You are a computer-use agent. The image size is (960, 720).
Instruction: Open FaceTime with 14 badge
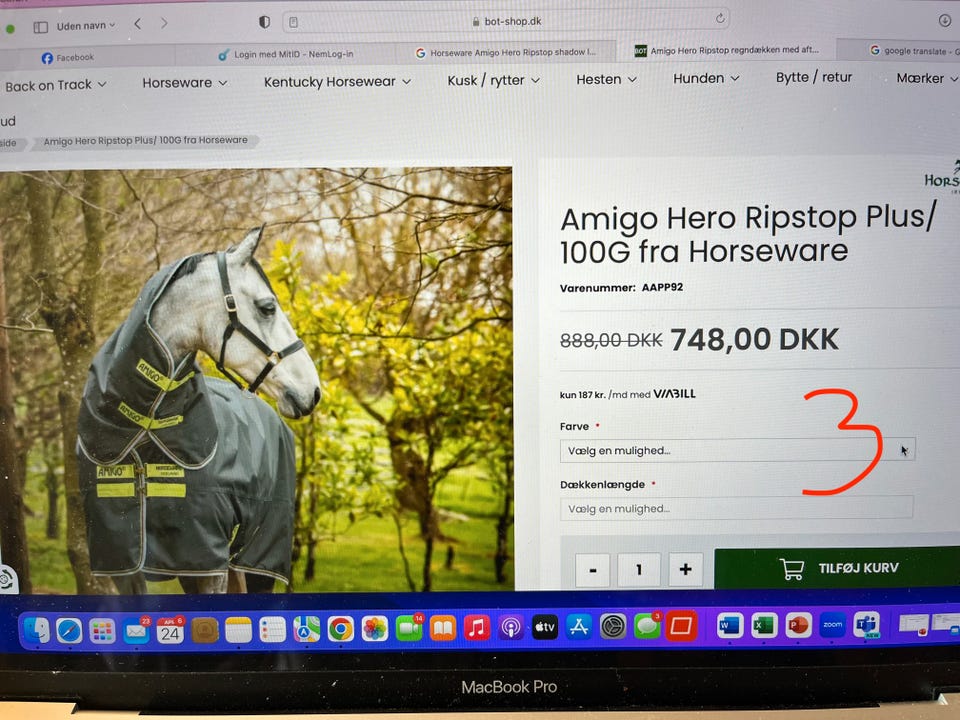click(x=409, y=628)
